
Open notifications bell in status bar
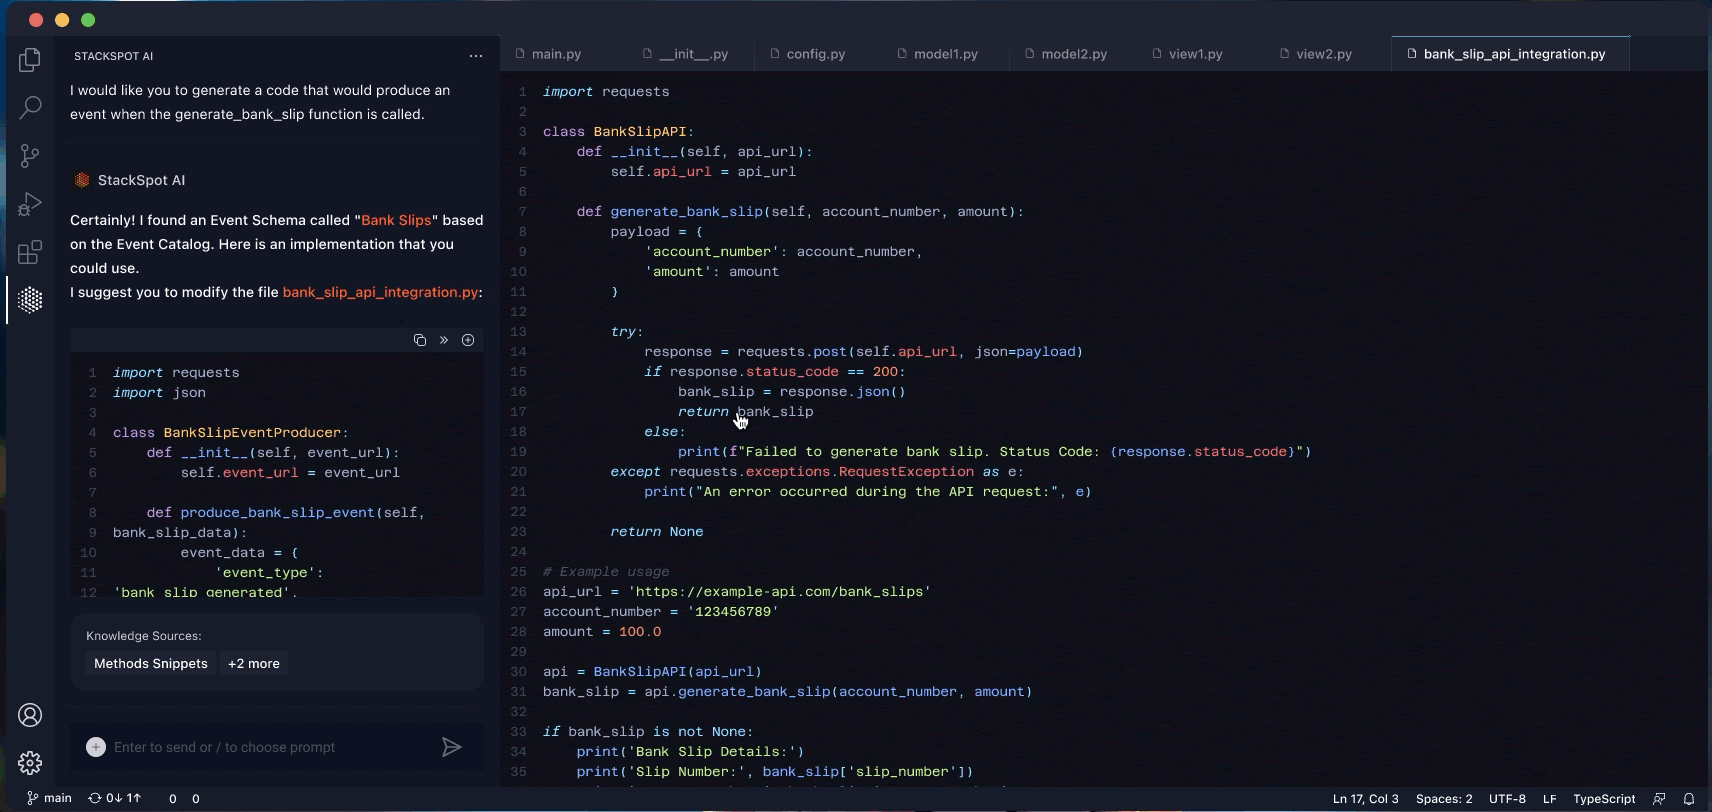coord(1689,798)
